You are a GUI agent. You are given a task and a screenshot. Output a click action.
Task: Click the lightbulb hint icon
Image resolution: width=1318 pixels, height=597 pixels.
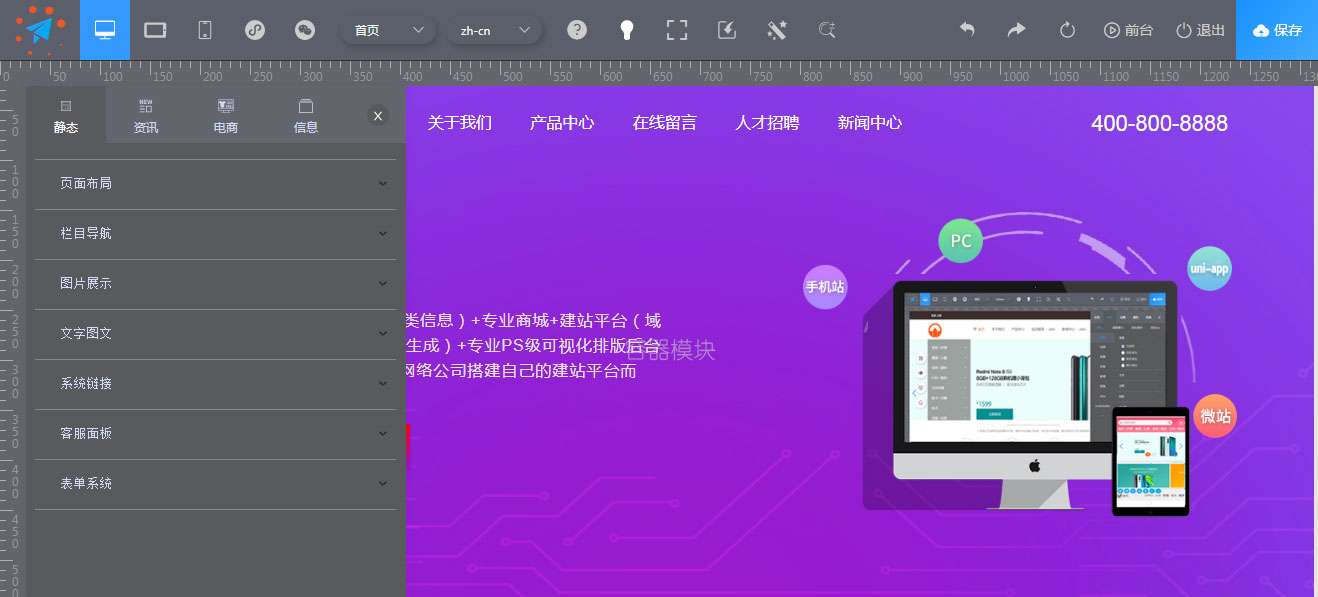(627, 30)
